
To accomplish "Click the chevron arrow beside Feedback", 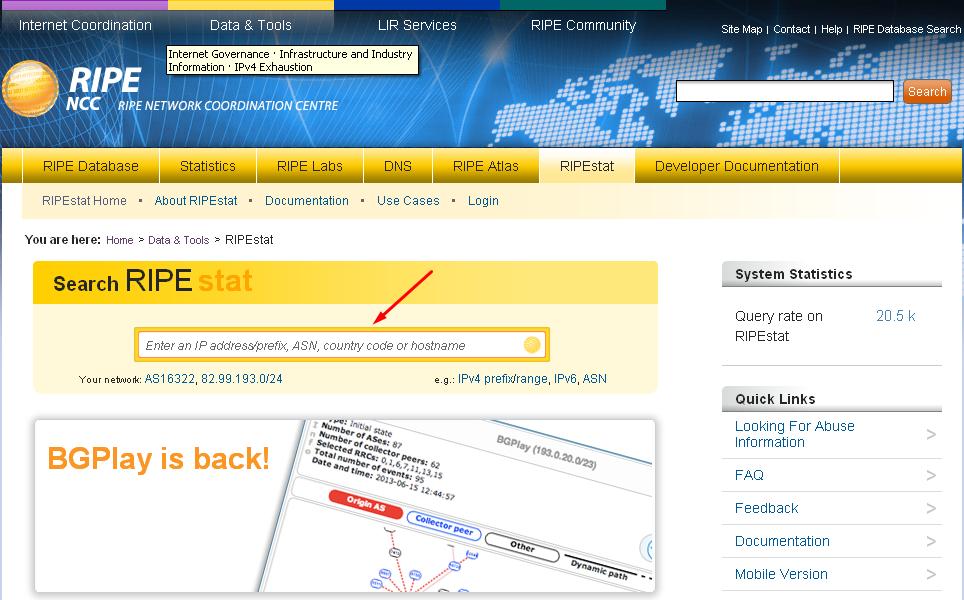I will (x=931, y=509).
